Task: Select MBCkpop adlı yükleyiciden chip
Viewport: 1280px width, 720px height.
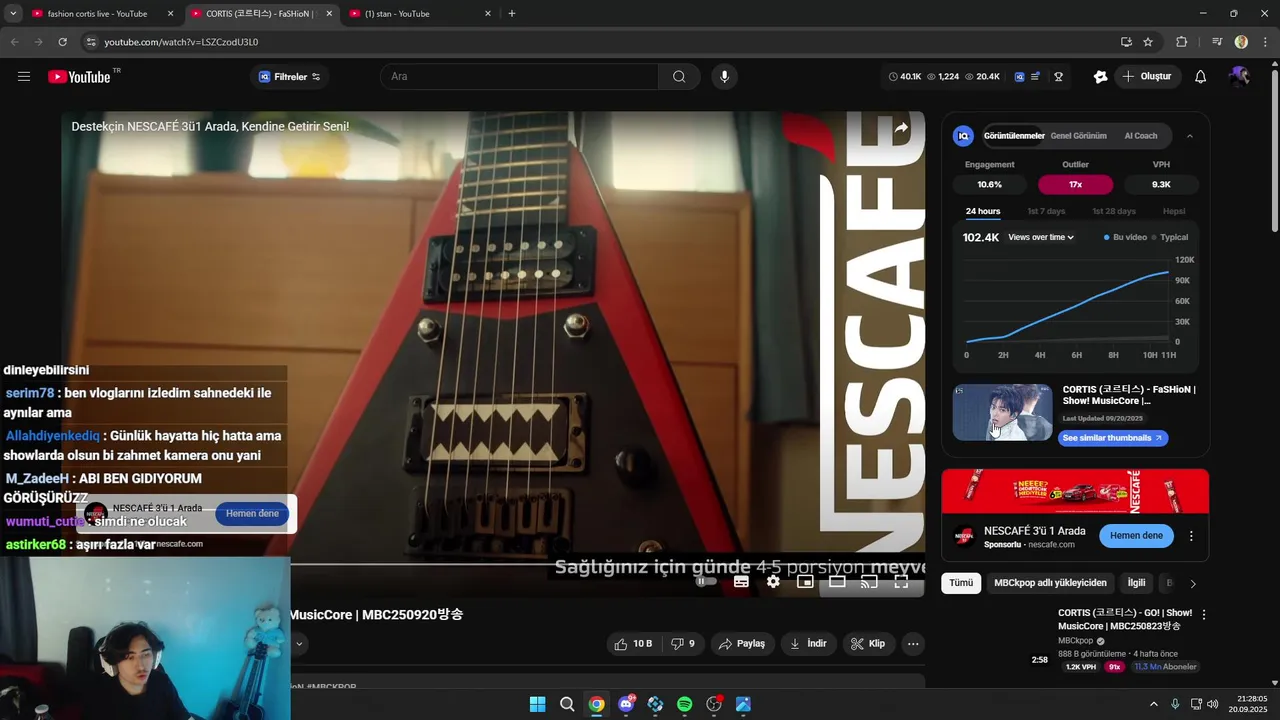Action: pyautogui.click(x=1050, y=583)
